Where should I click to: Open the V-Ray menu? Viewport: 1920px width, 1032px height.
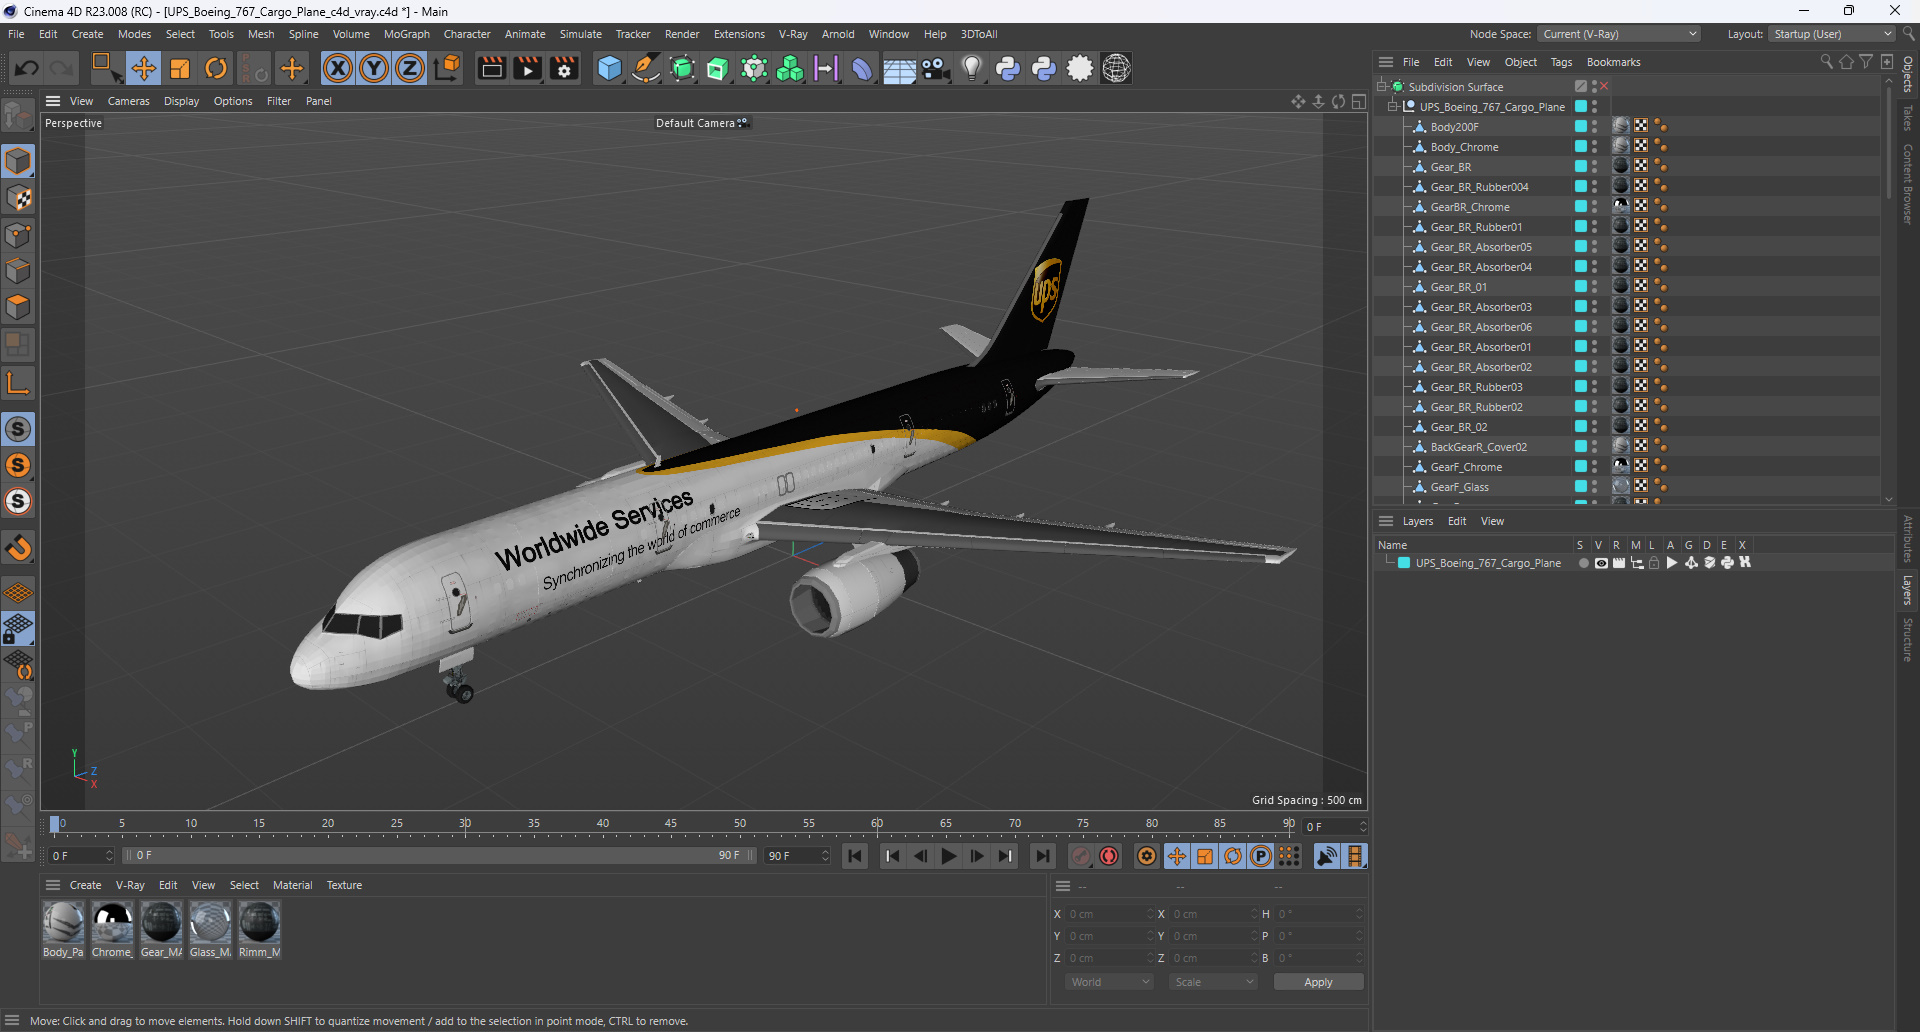point(793,34)
